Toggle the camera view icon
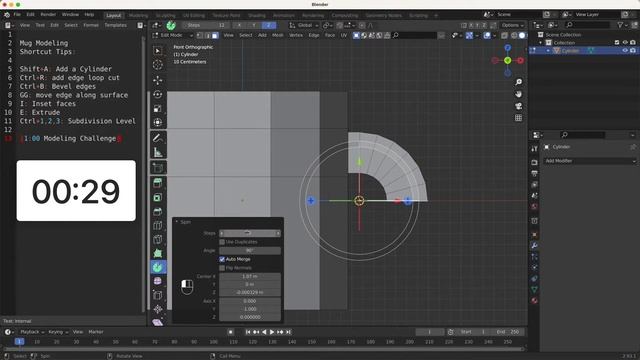640x360 pixels. pos(518,106)
